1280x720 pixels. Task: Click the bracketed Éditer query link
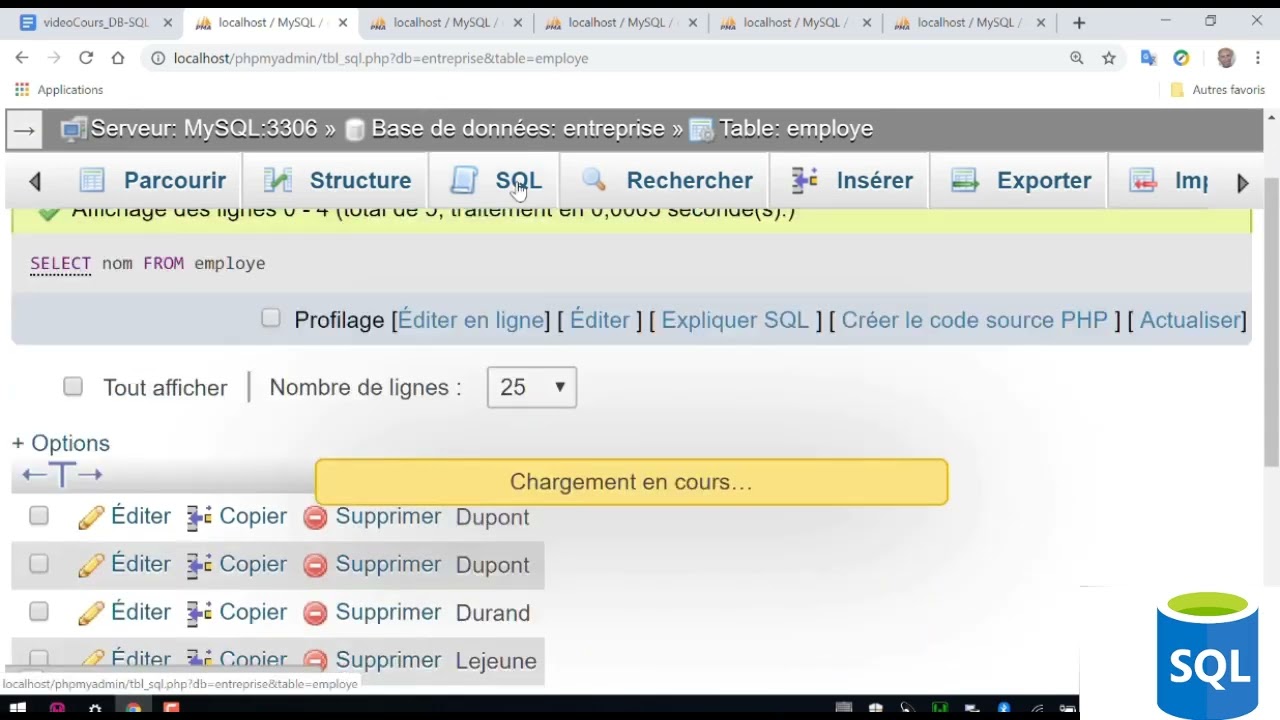[x=600, y=320]
